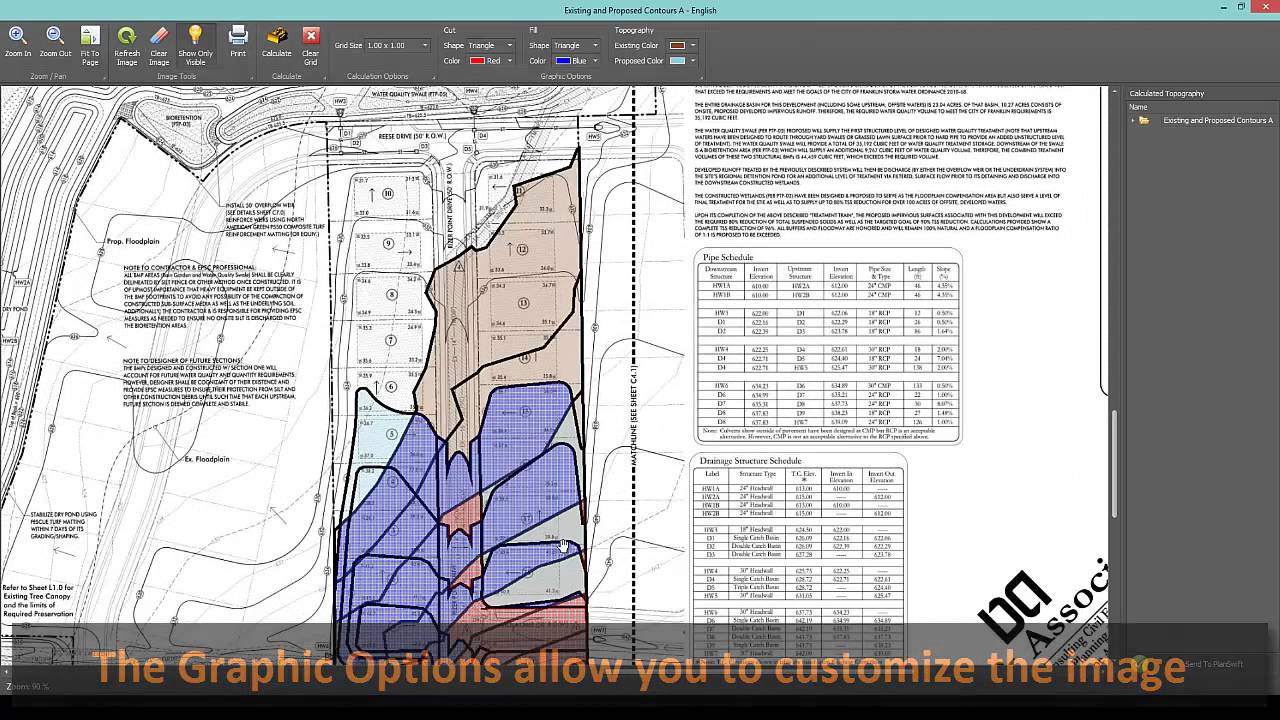This screenshot has height=720, width=1280.
Task: Select the Clear Image eraser tool
Action: (x=159, y=45)
